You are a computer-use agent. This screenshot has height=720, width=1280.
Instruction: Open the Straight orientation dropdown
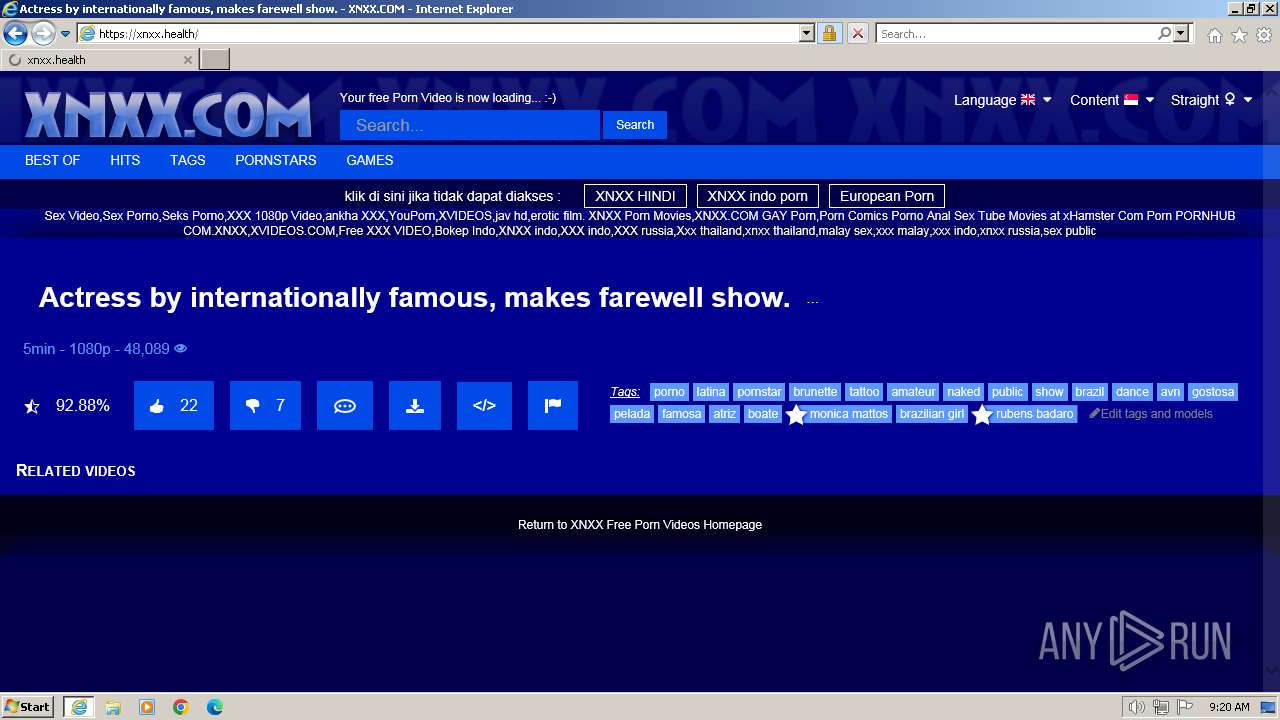pyautogui.click(x=1211, y=100)
